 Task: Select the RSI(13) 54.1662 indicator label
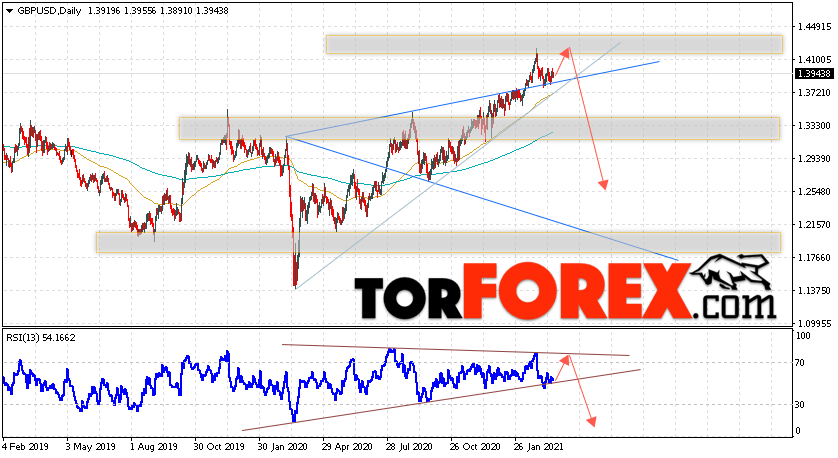(x=41, y=338)
